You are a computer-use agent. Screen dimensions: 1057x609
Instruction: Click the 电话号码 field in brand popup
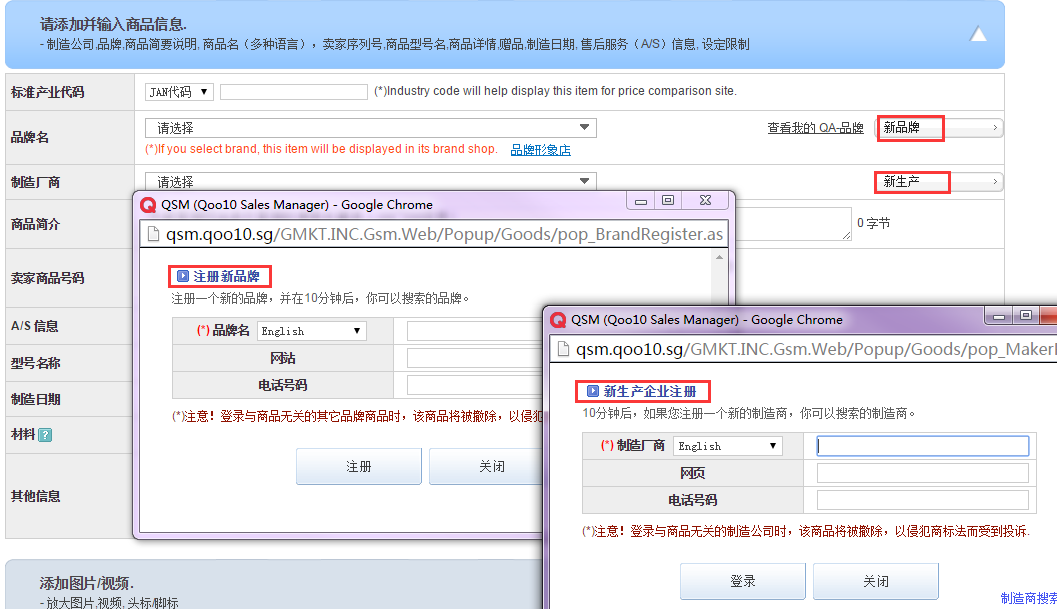pos(475,385)
